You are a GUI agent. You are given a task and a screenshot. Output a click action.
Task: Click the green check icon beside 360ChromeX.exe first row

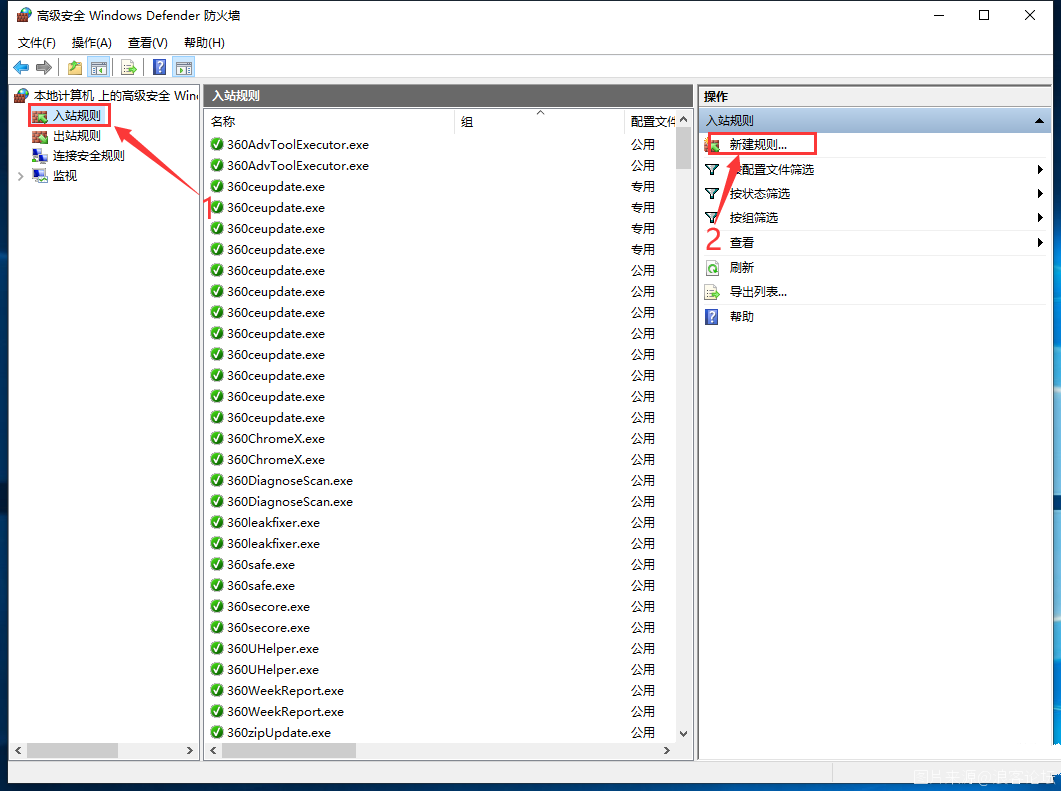[217, 438]
